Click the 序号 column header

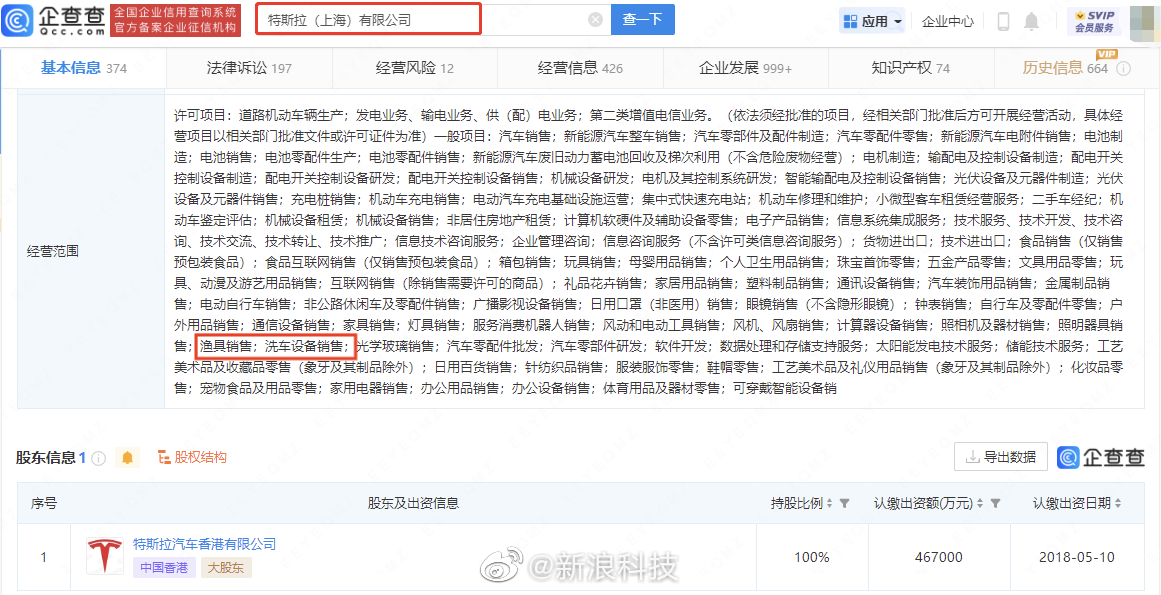tap(44, 503)
